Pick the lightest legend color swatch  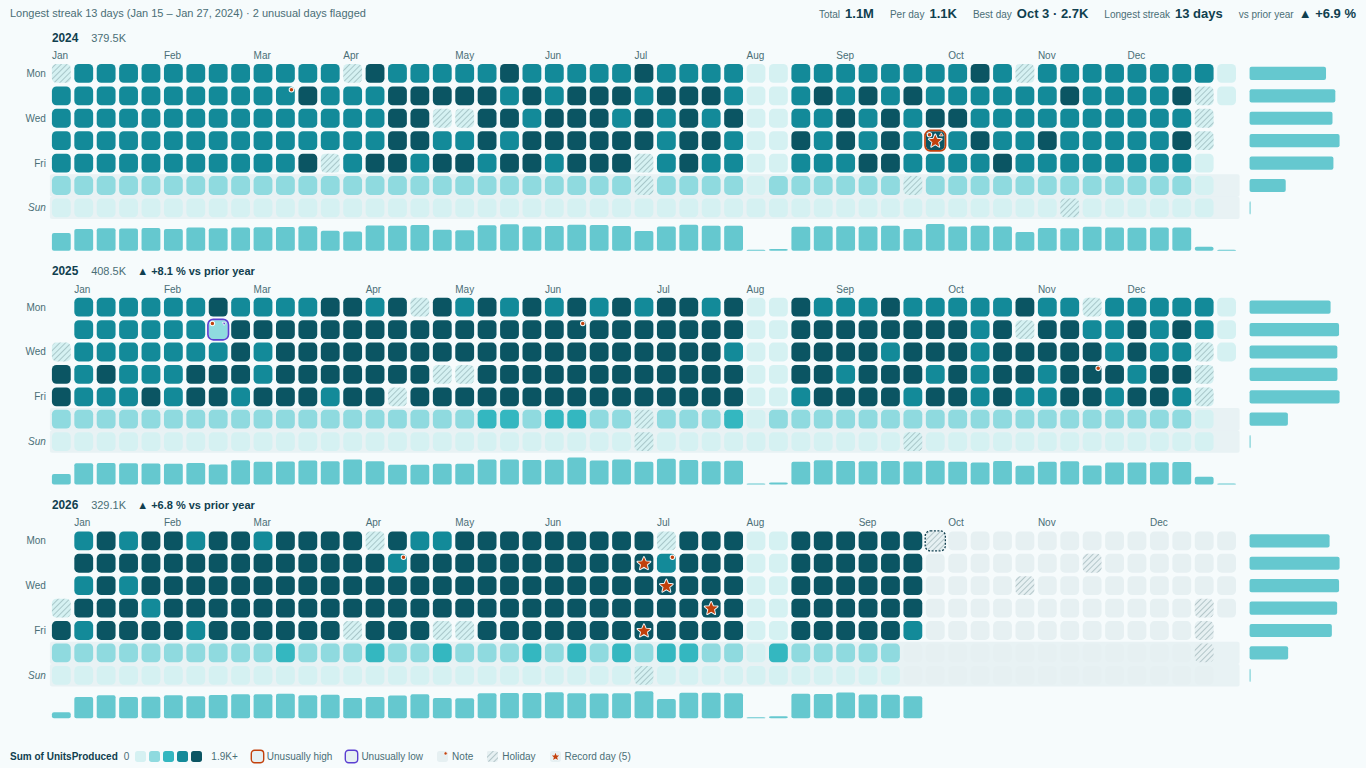[141, 757]
